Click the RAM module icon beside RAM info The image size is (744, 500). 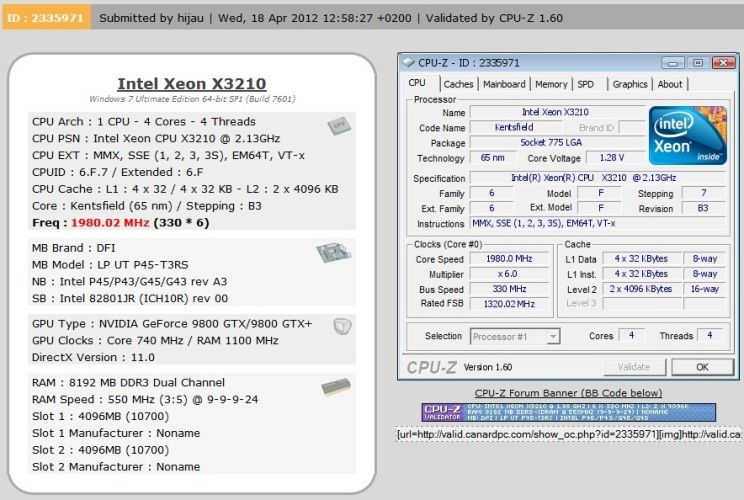pos(336,387)
